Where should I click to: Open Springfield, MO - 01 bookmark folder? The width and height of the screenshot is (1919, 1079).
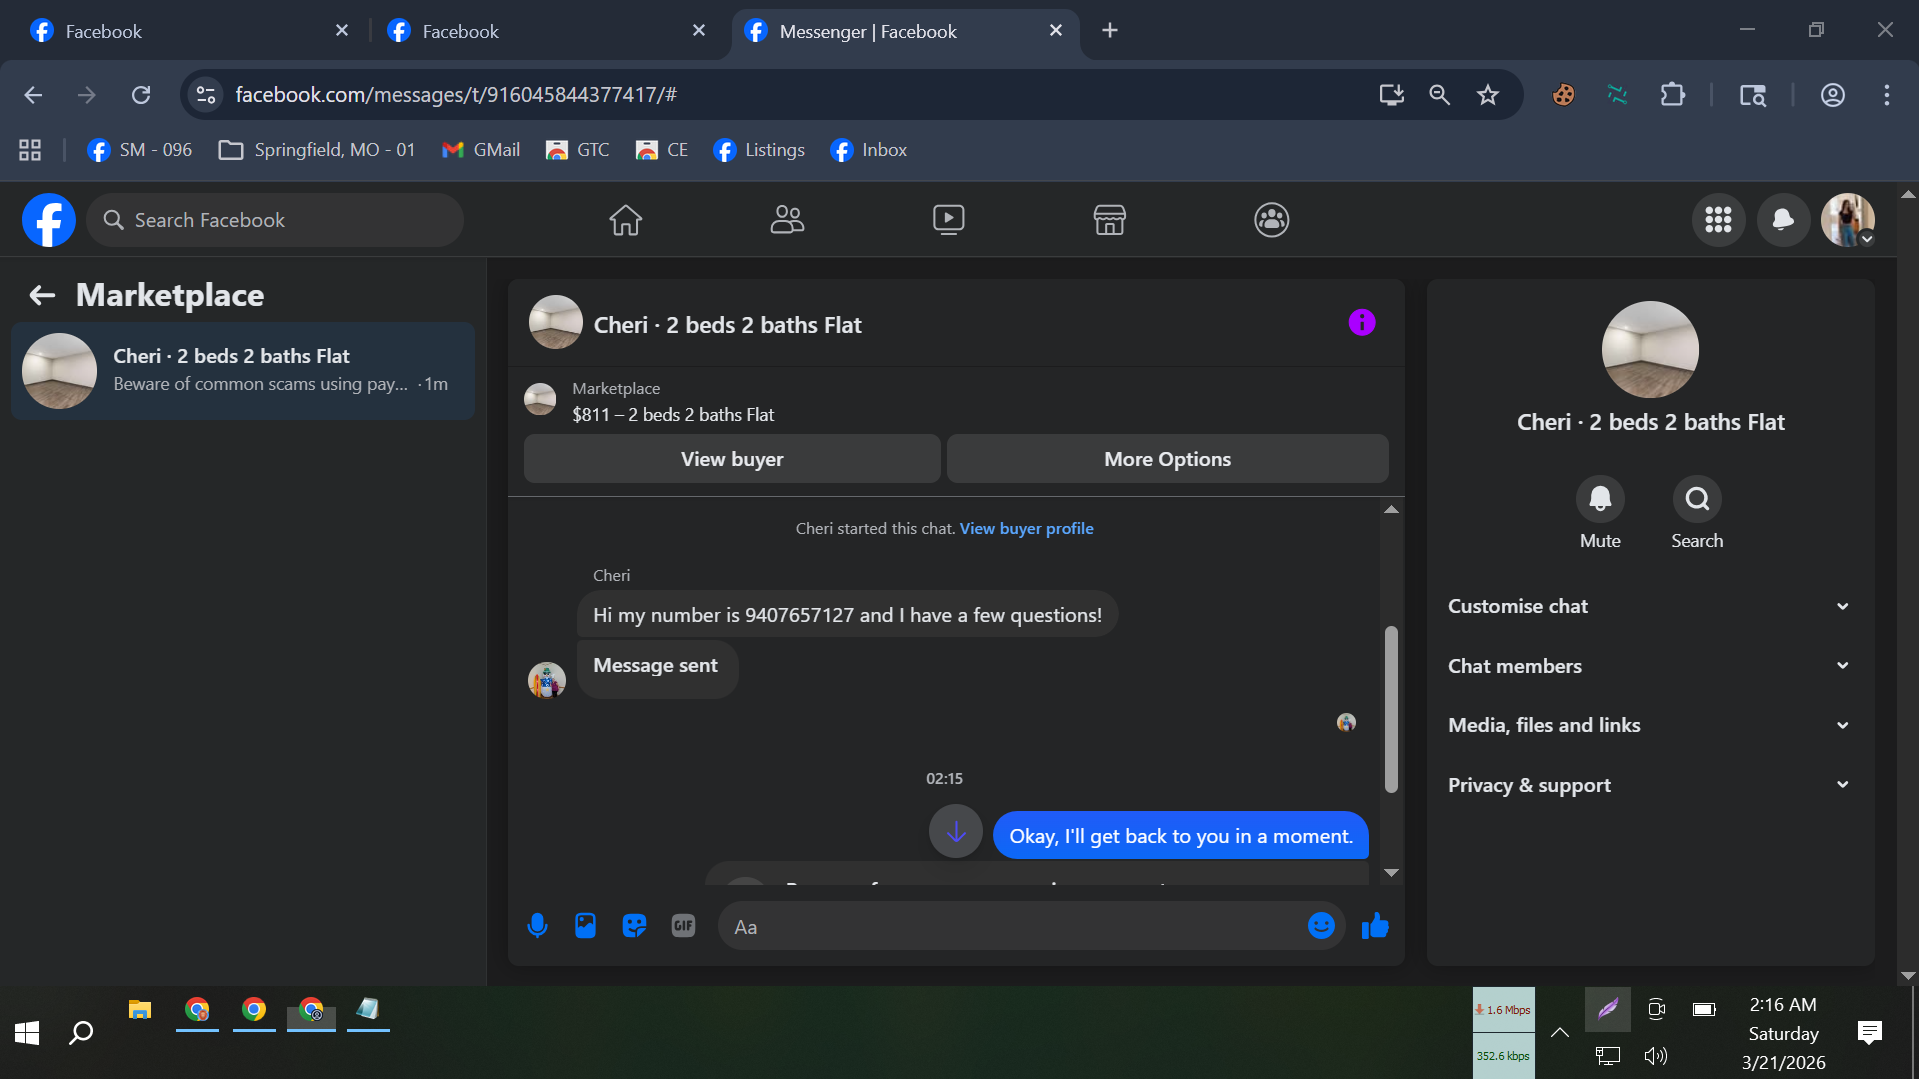[x=317, y=150]
